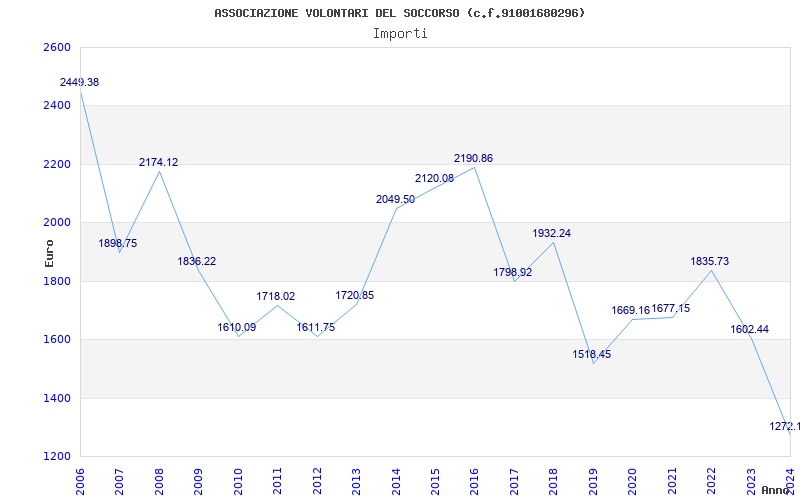Click the 2600 y-axis tick label

(x=56, y=47)
